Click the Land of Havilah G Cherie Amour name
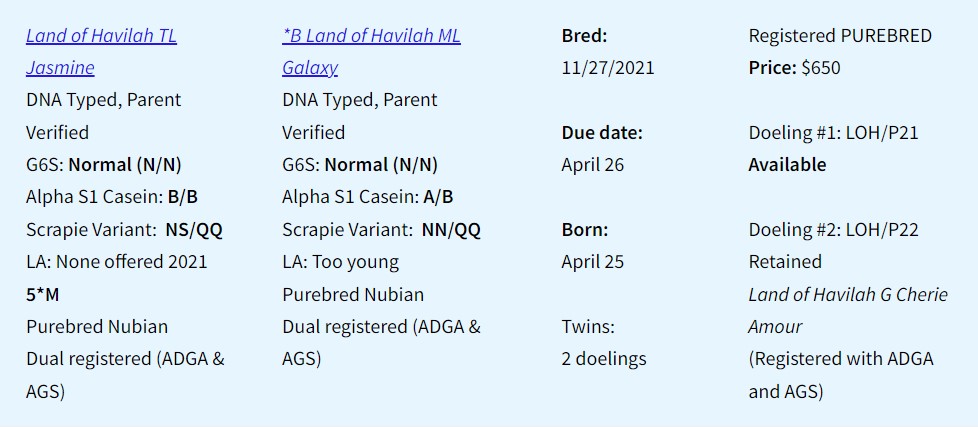 coord(848,310)
